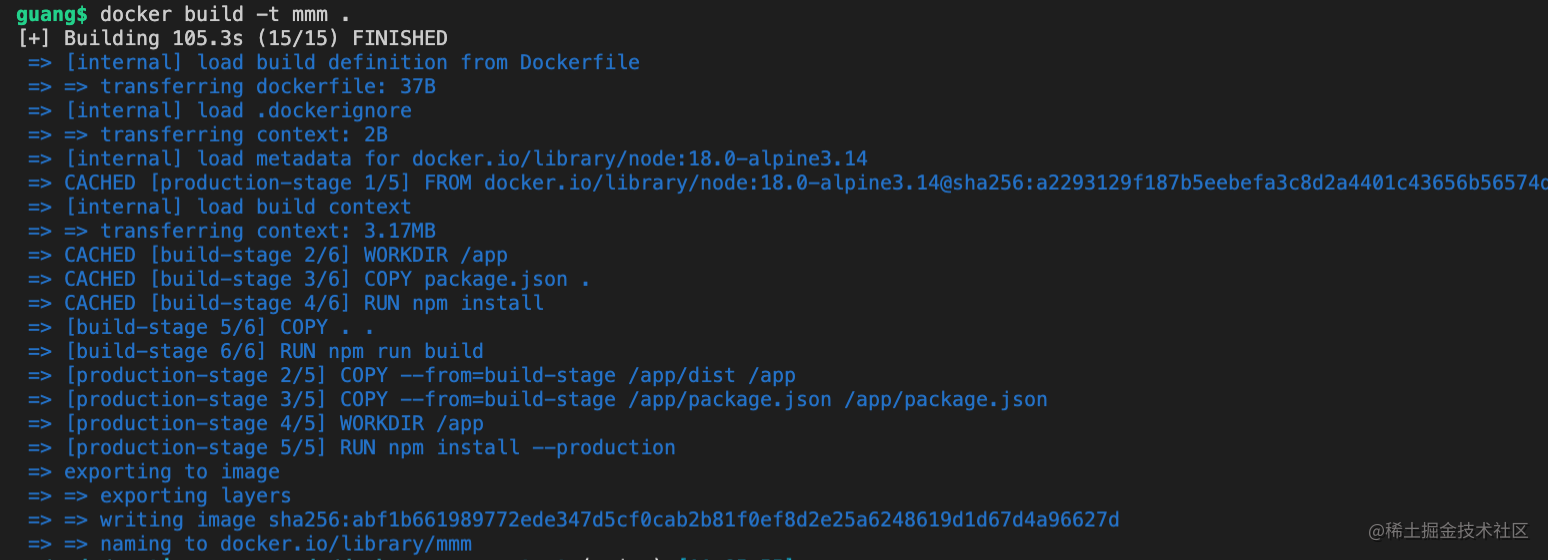Click the "transferring context: 3.17MB" line
Screen dimensions: 1548x560
click(267, 230)
